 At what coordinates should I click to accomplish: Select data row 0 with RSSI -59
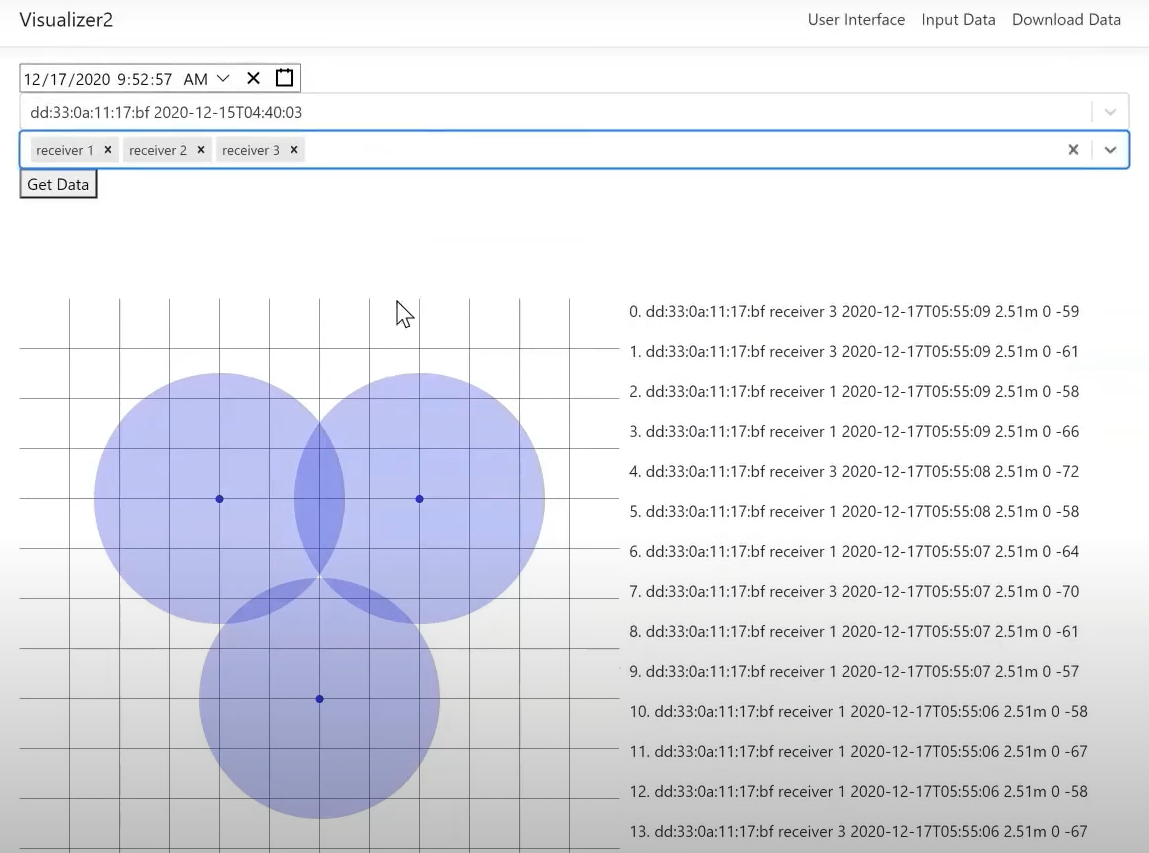[x=854, y=311]
